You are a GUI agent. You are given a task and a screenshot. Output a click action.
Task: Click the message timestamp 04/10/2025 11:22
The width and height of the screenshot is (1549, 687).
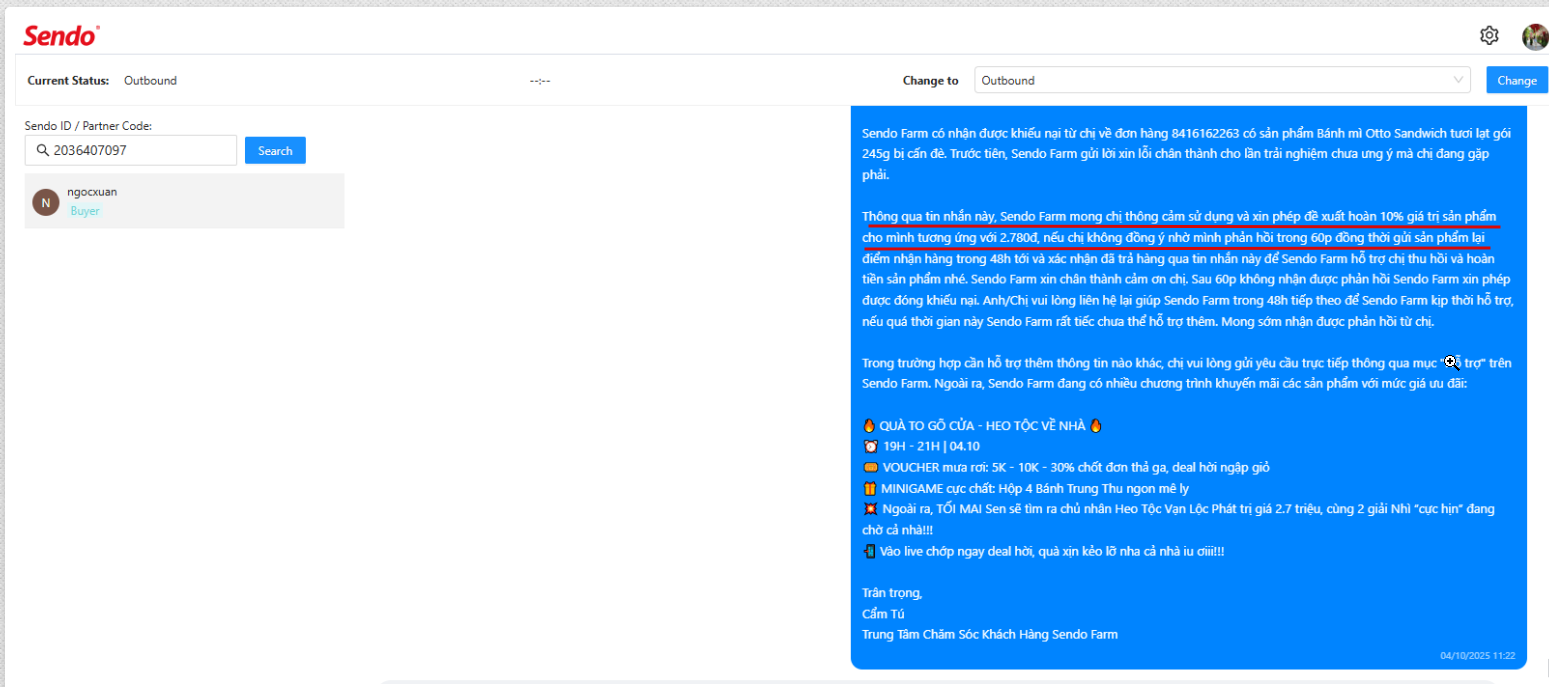[x=1477, y=656]
